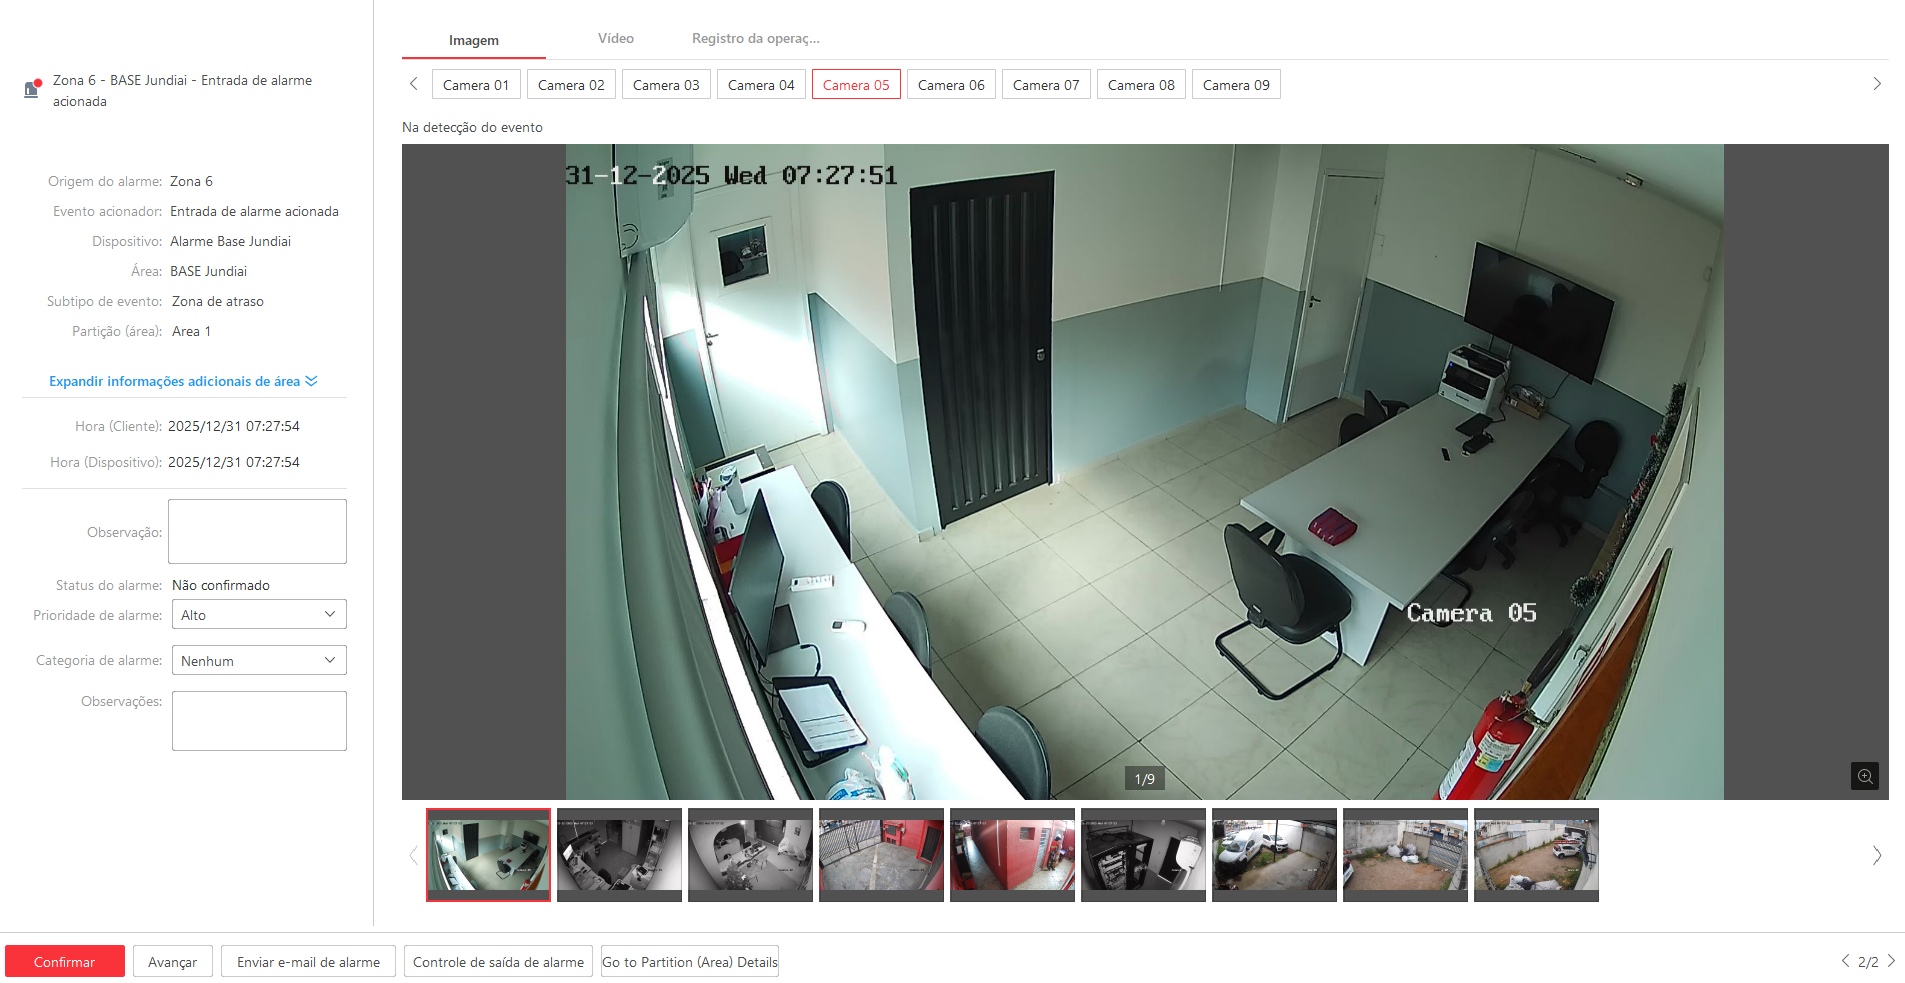Screen dimensions: 1905x983
Task: Click the Observação text field
Action: 257,531
